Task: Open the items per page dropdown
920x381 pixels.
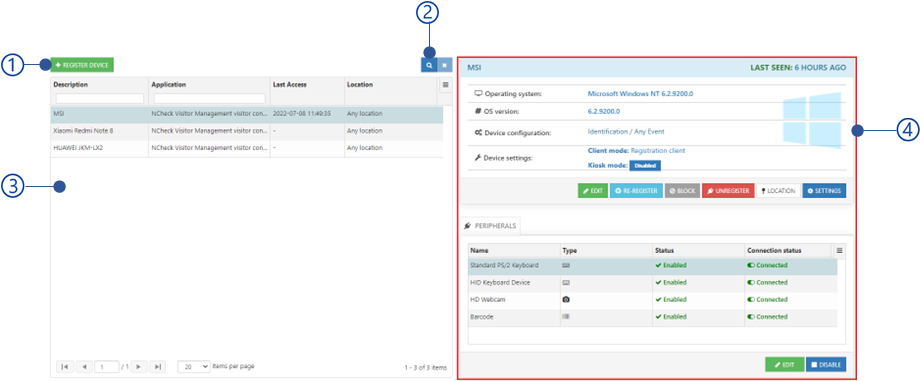Action: point(194,366)
